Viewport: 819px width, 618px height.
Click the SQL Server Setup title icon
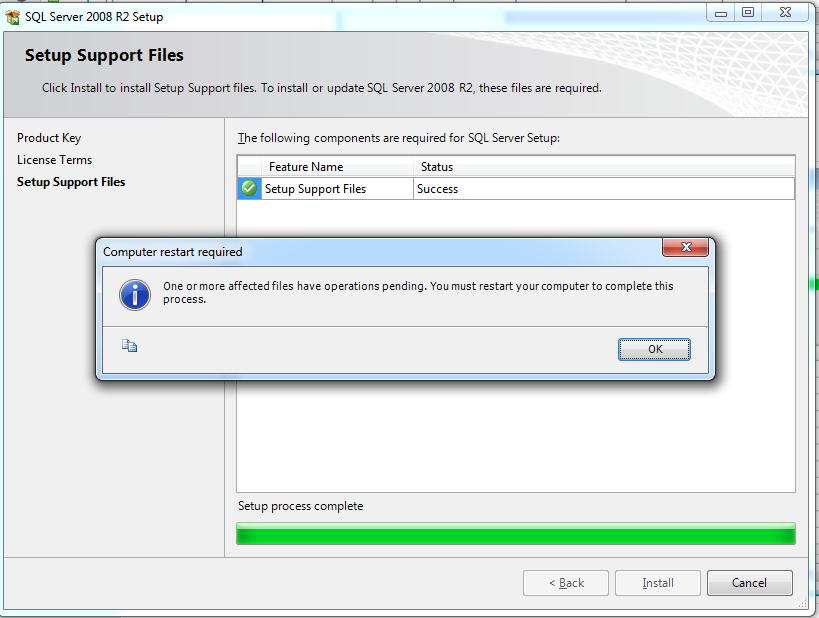[x=12, y=17]
